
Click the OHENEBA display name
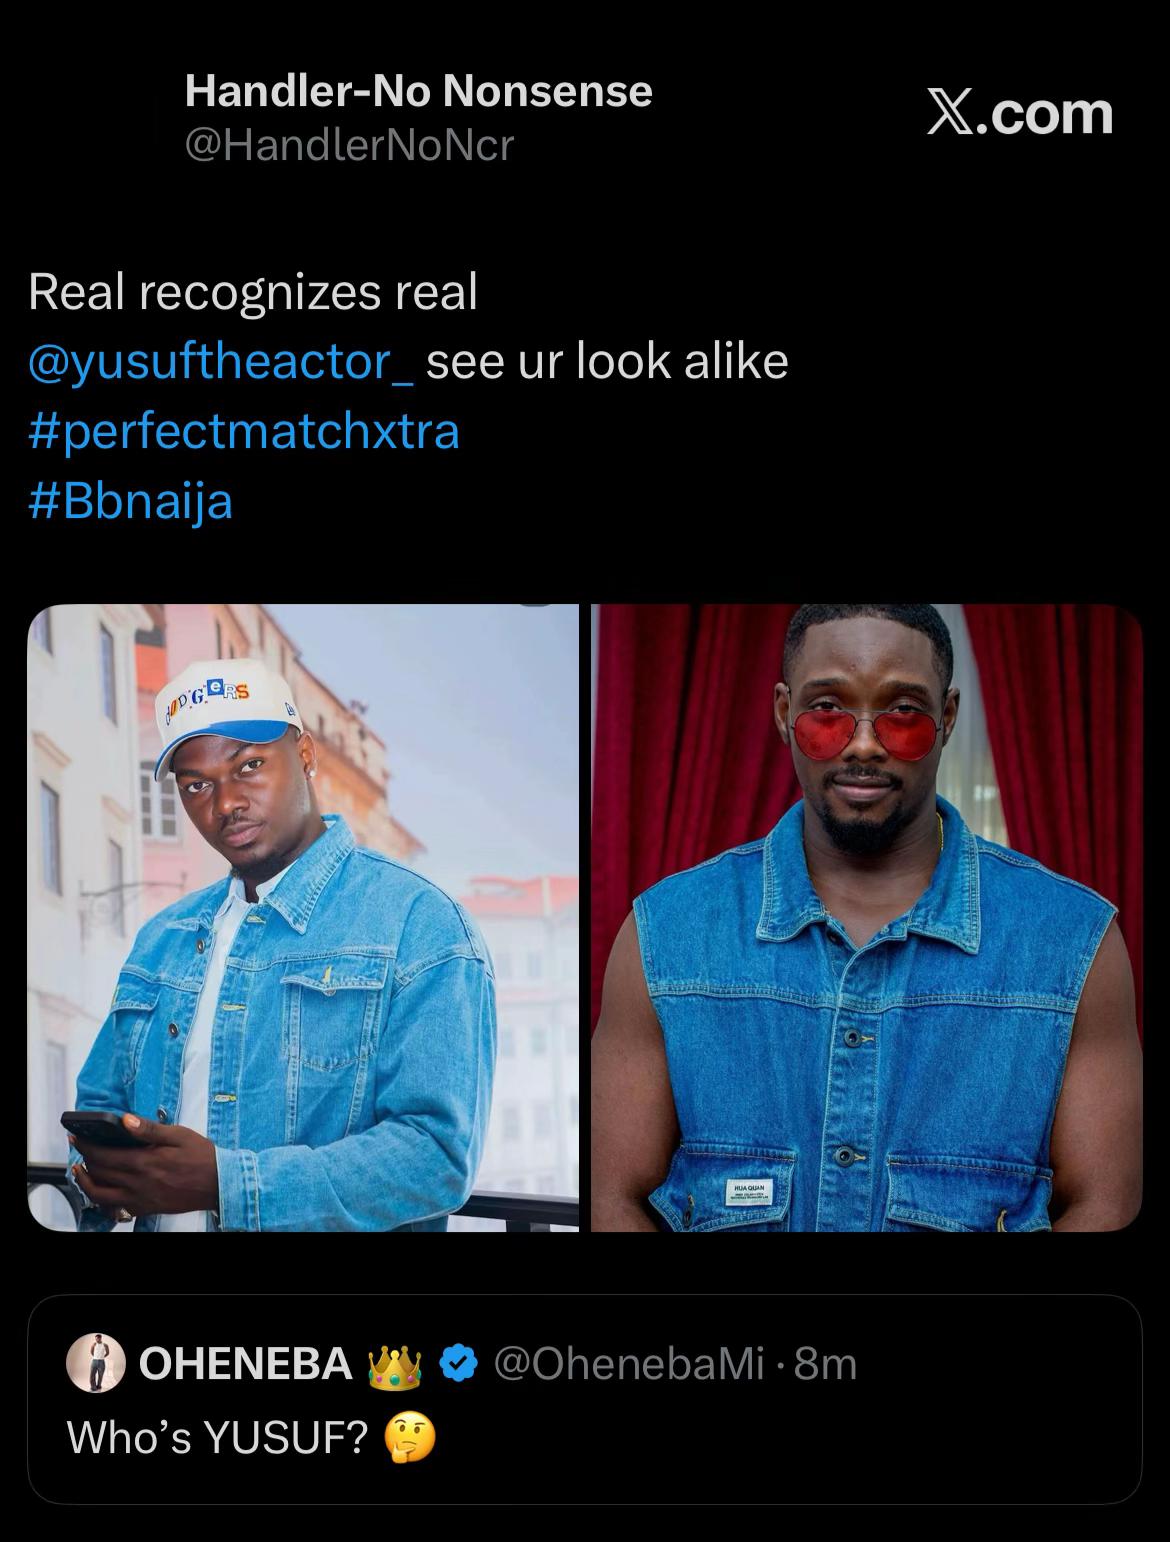tap(245, 1364)
